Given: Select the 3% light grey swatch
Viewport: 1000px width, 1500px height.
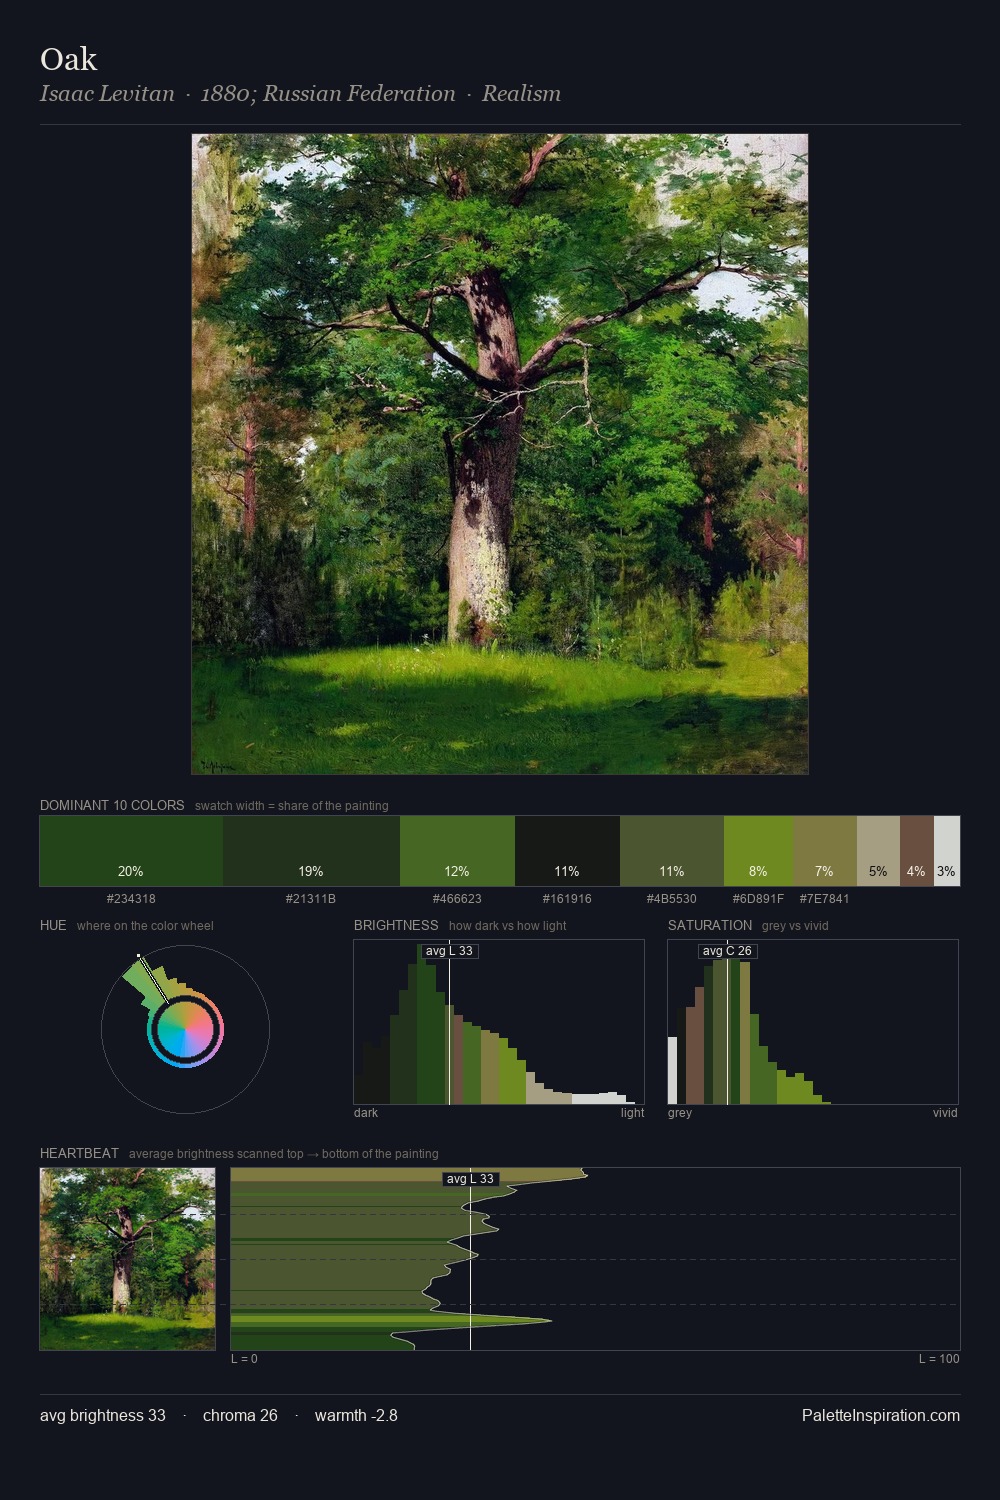Looking at the screenshot, I should [x=946, y=851].
